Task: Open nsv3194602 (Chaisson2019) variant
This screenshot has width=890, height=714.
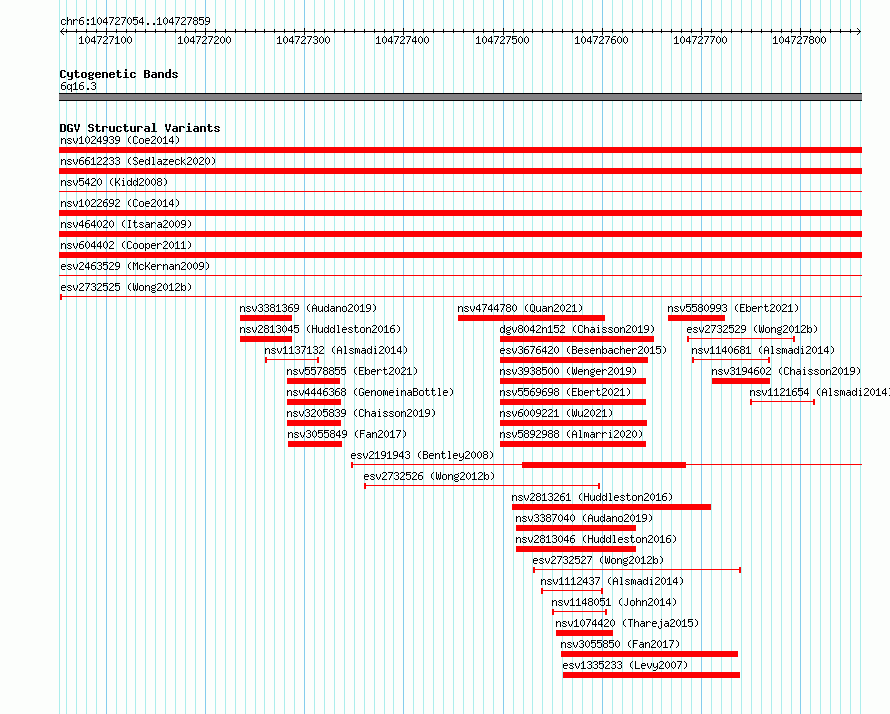Action: coord(786,371)
